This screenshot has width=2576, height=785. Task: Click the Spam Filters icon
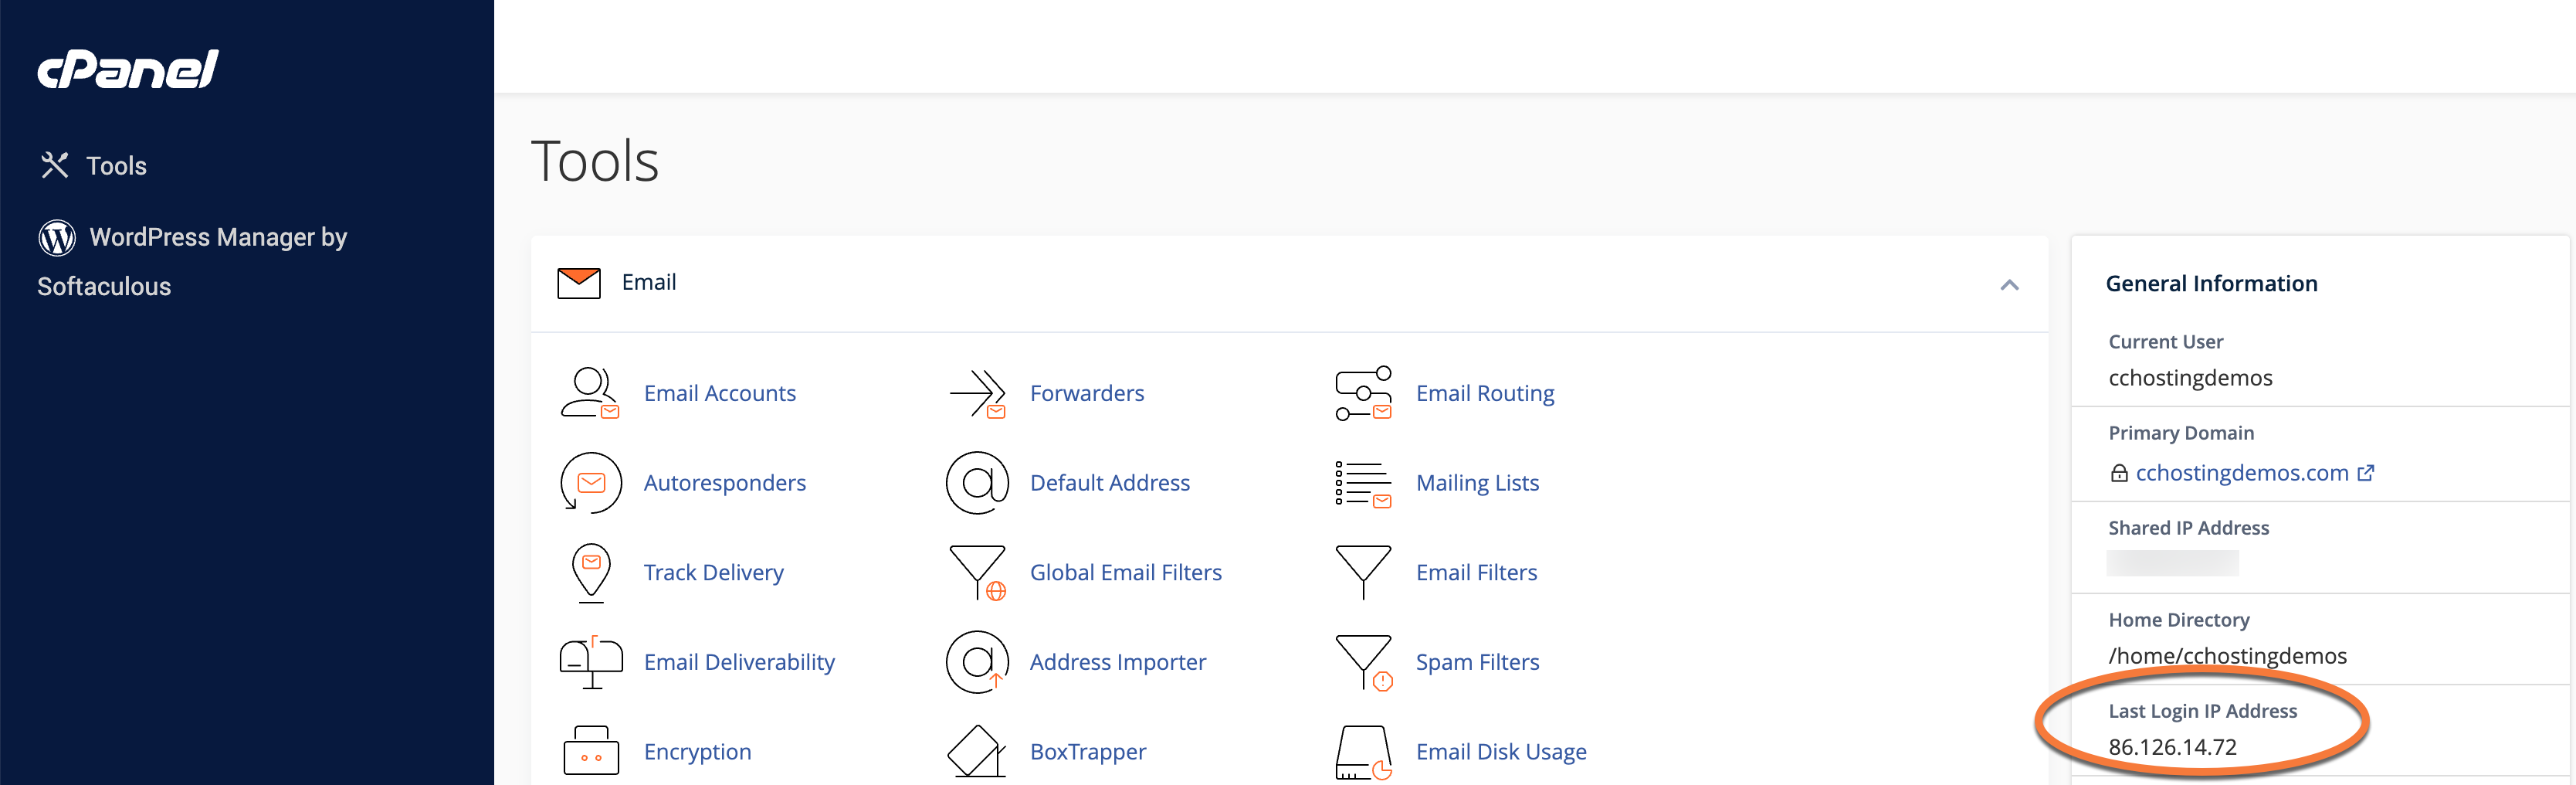pyautogui.click(x=1363, y=662)
